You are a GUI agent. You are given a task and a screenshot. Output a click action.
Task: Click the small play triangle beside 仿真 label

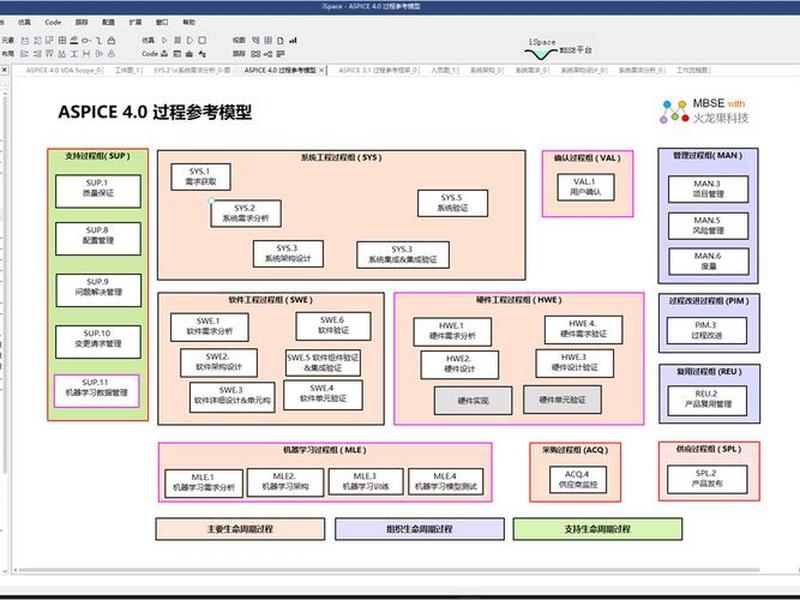[164, 40]
